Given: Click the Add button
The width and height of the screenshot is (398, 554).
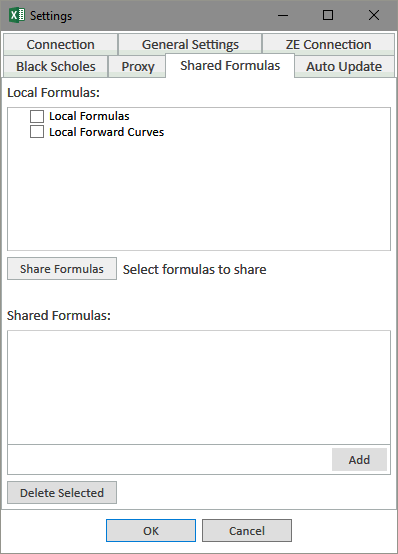Looking at the screenshot, I should coord(359,460).
